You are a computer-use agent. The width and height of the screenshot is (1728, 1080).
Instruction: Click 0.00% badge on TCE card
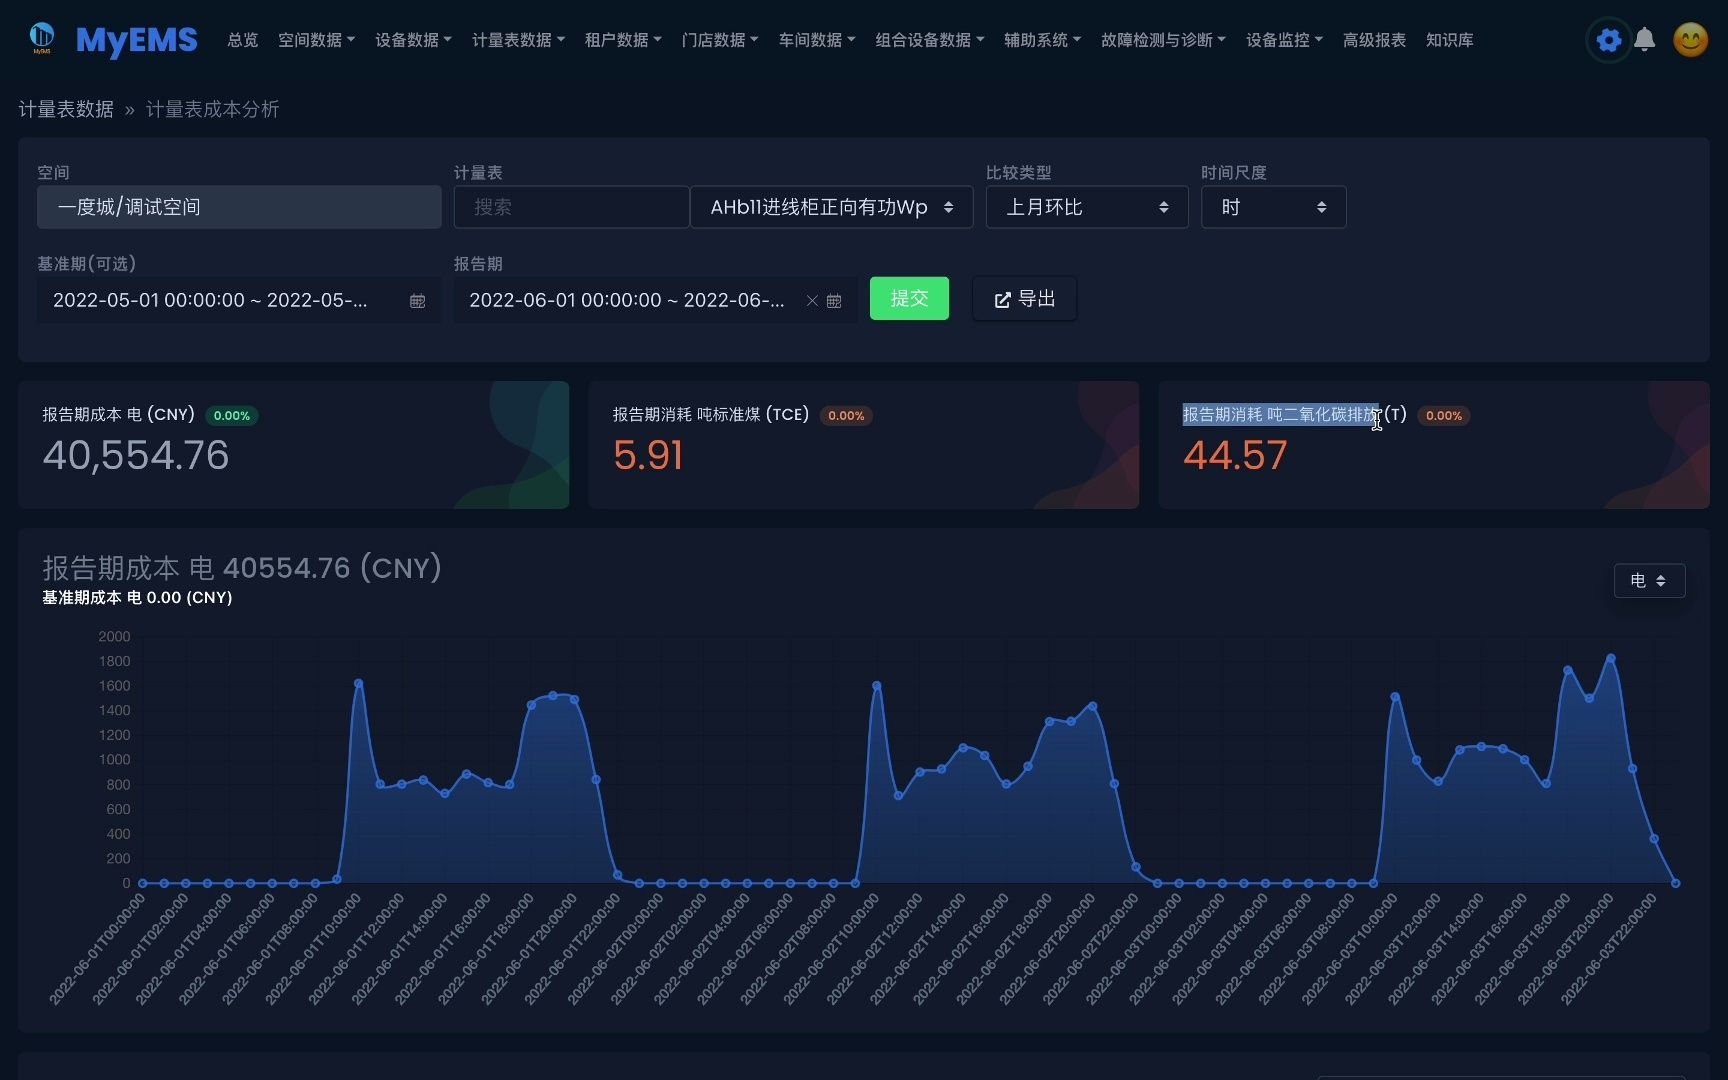pyautogui.click(x=846, y=415)
